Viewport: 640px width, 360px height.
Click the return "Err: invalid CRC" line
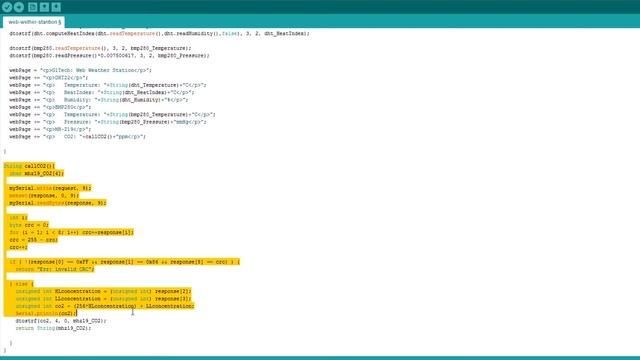coord(55,269)
